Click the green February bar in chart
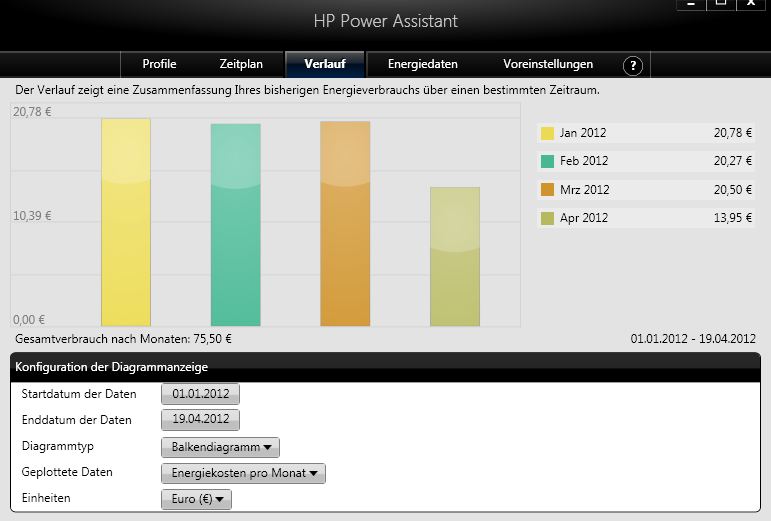 tap(236, 225)
